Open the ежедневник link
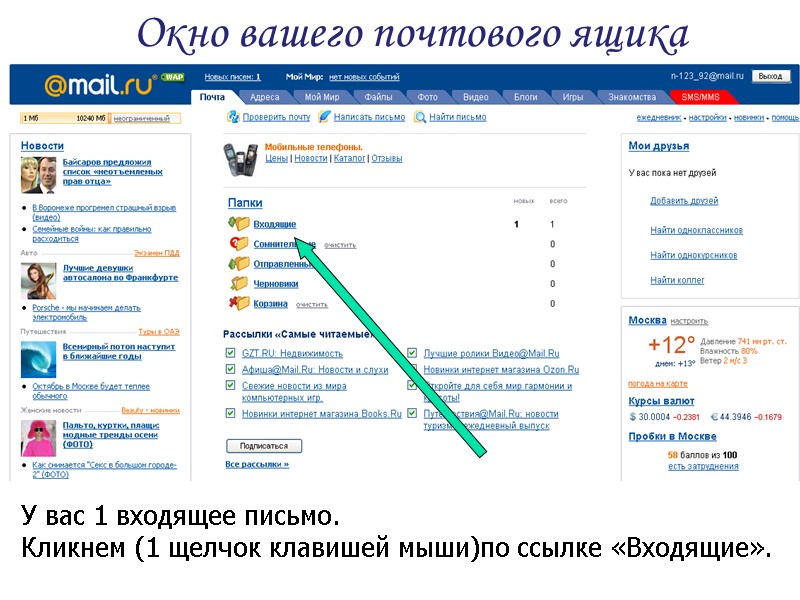The height and width of the screenshot is (600, 800). click(659, 118)
